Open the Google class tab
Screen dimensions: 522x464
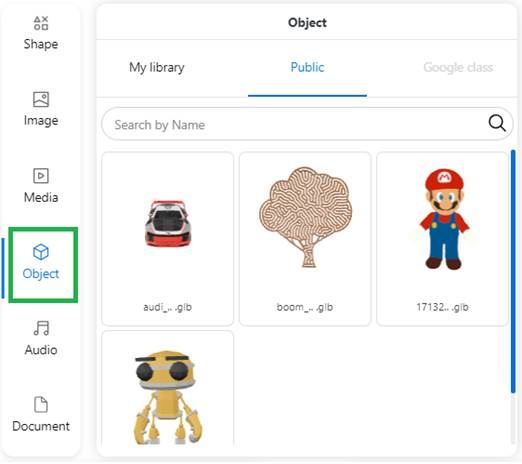point(458,67)
